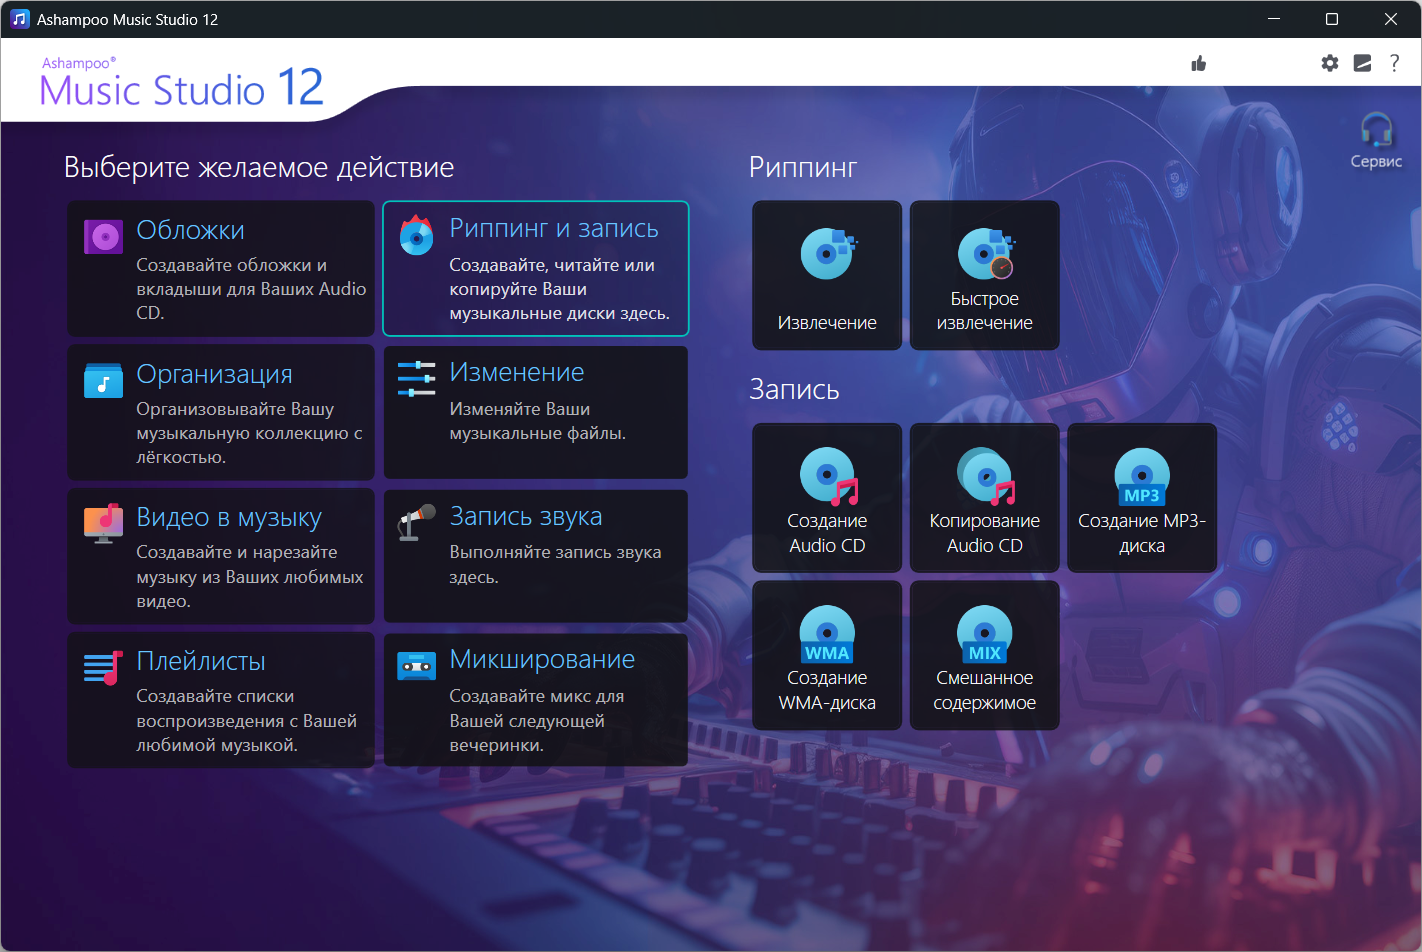Screen dimensions: 1422x952
Task: Click the text 'Организовывайте Вашу музыкальную коллекцию с лёгкостью.'
Action: [x=249, y=433]
